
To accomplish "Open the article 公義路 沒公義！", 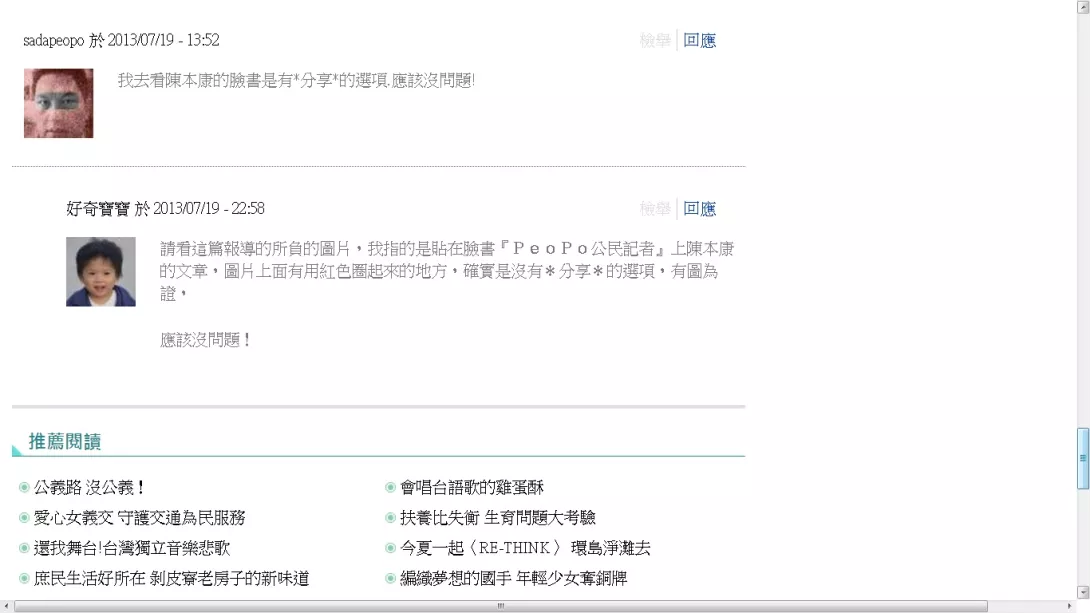I will point(90,488).
